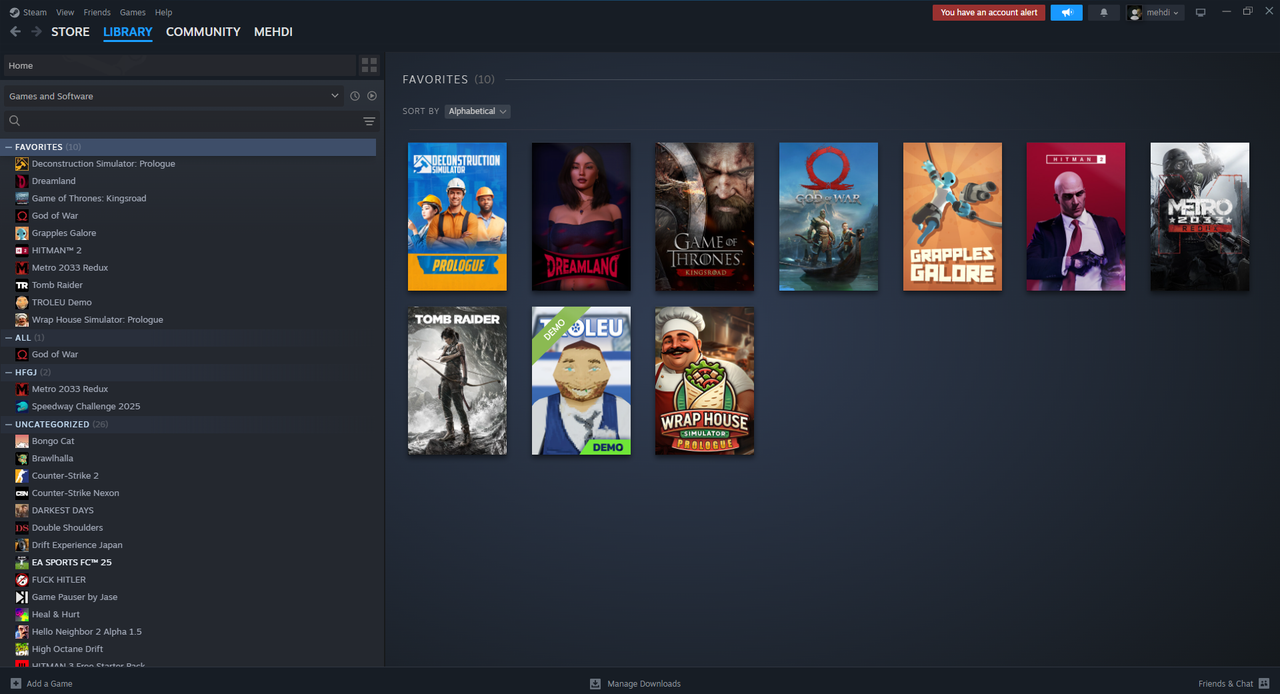Click the Home button in sidebar
Viewport: 1280px width, 694px height.
tap(179, 65)
